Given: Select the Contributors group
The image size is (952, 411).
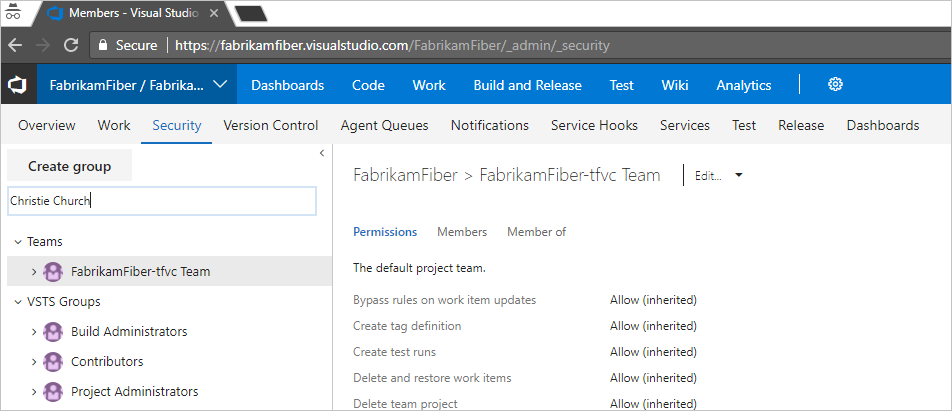Looking at the screenshot, I should pos(107,361).
